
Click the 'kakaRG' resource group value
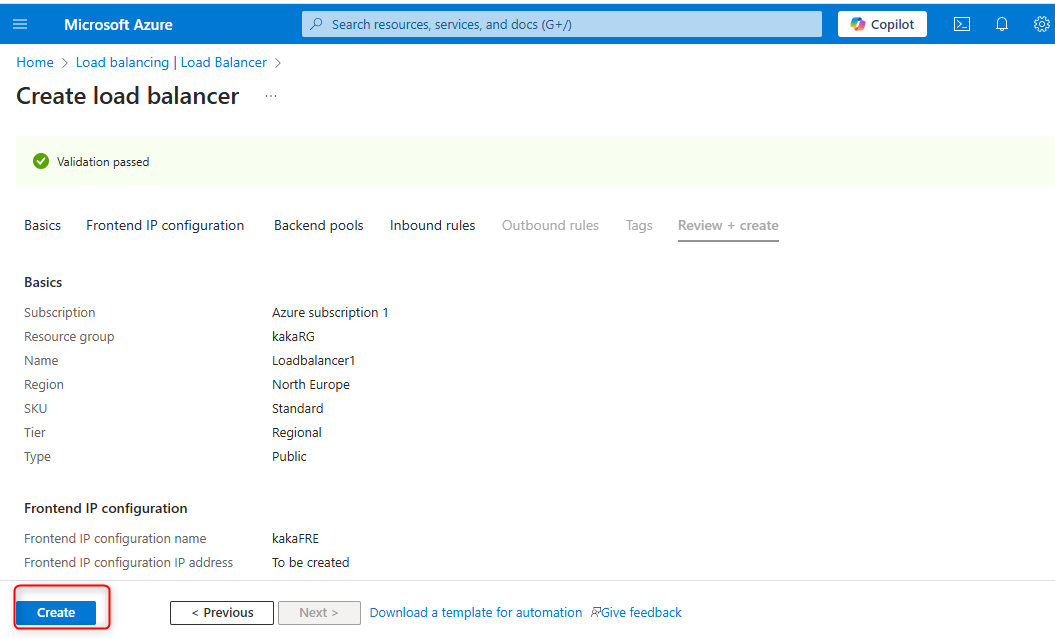click(x=293, y=336)
